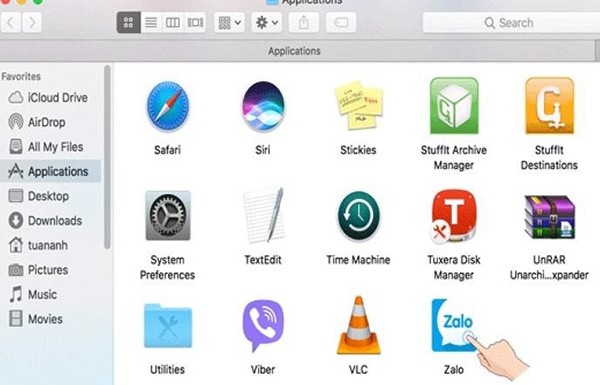Click the VLC name label
The width and height of the screenshot is (600, 385).
point(359,369)
